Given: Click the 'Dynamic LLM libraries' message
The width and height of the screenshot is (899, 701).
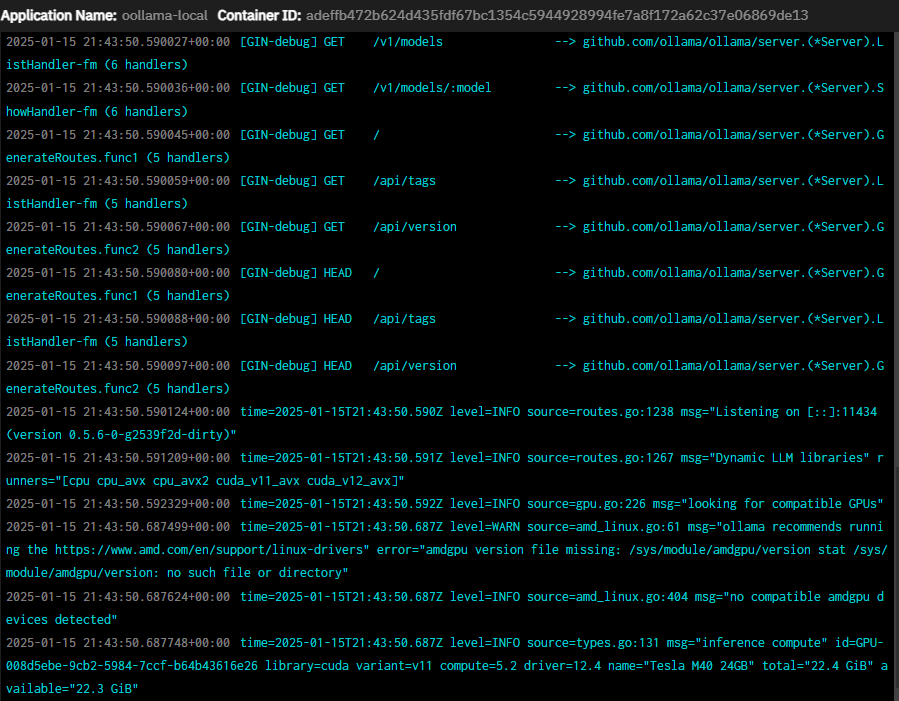Looking at the screenshot, I should coord(788,457).
